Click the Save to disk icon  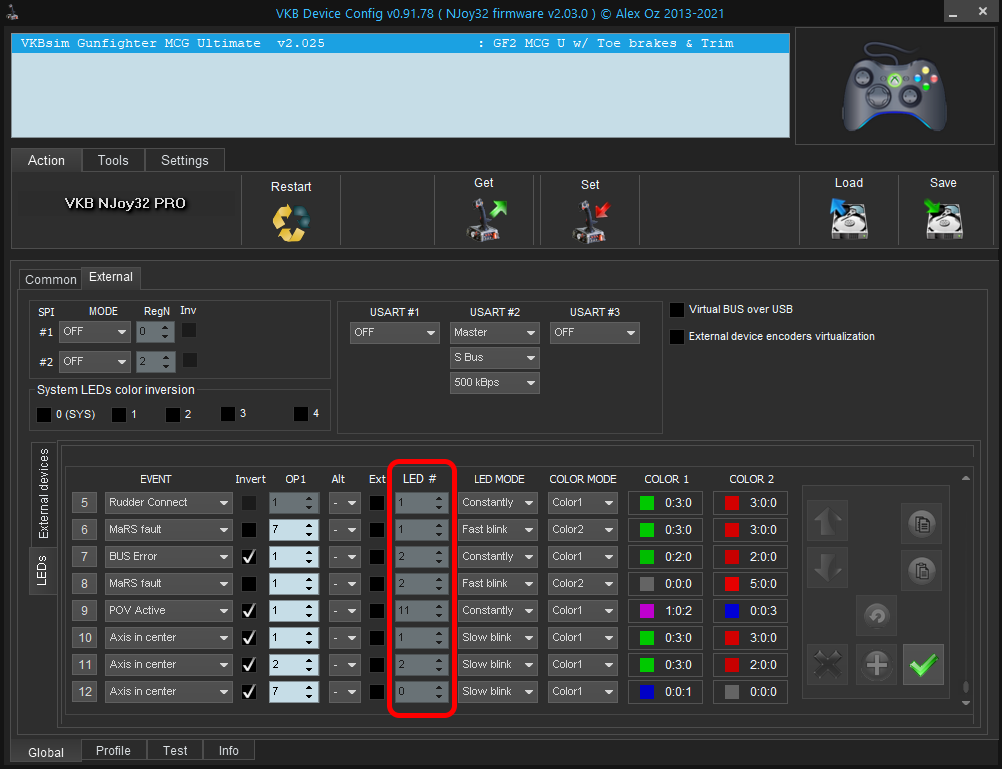pyautogui.click(x=943, y=220)
